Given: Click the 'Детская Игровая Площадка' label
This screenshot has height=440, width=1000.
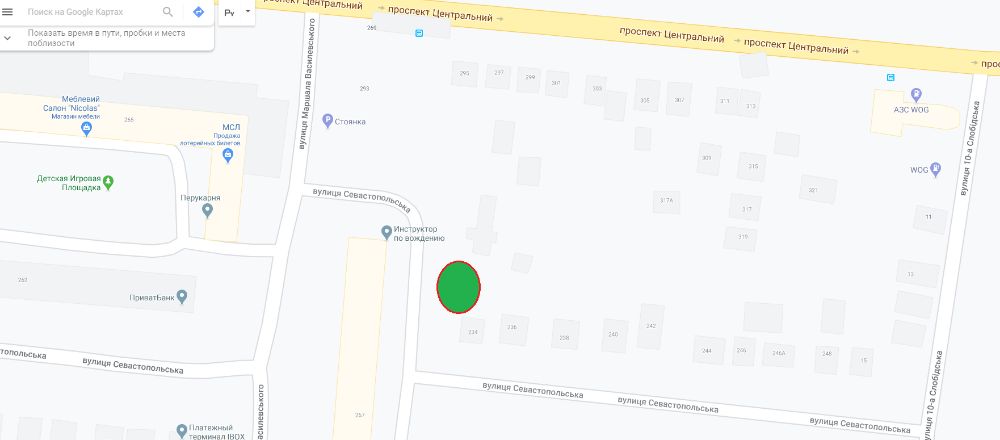Looking at the screenshot, I should click(68, 183).
